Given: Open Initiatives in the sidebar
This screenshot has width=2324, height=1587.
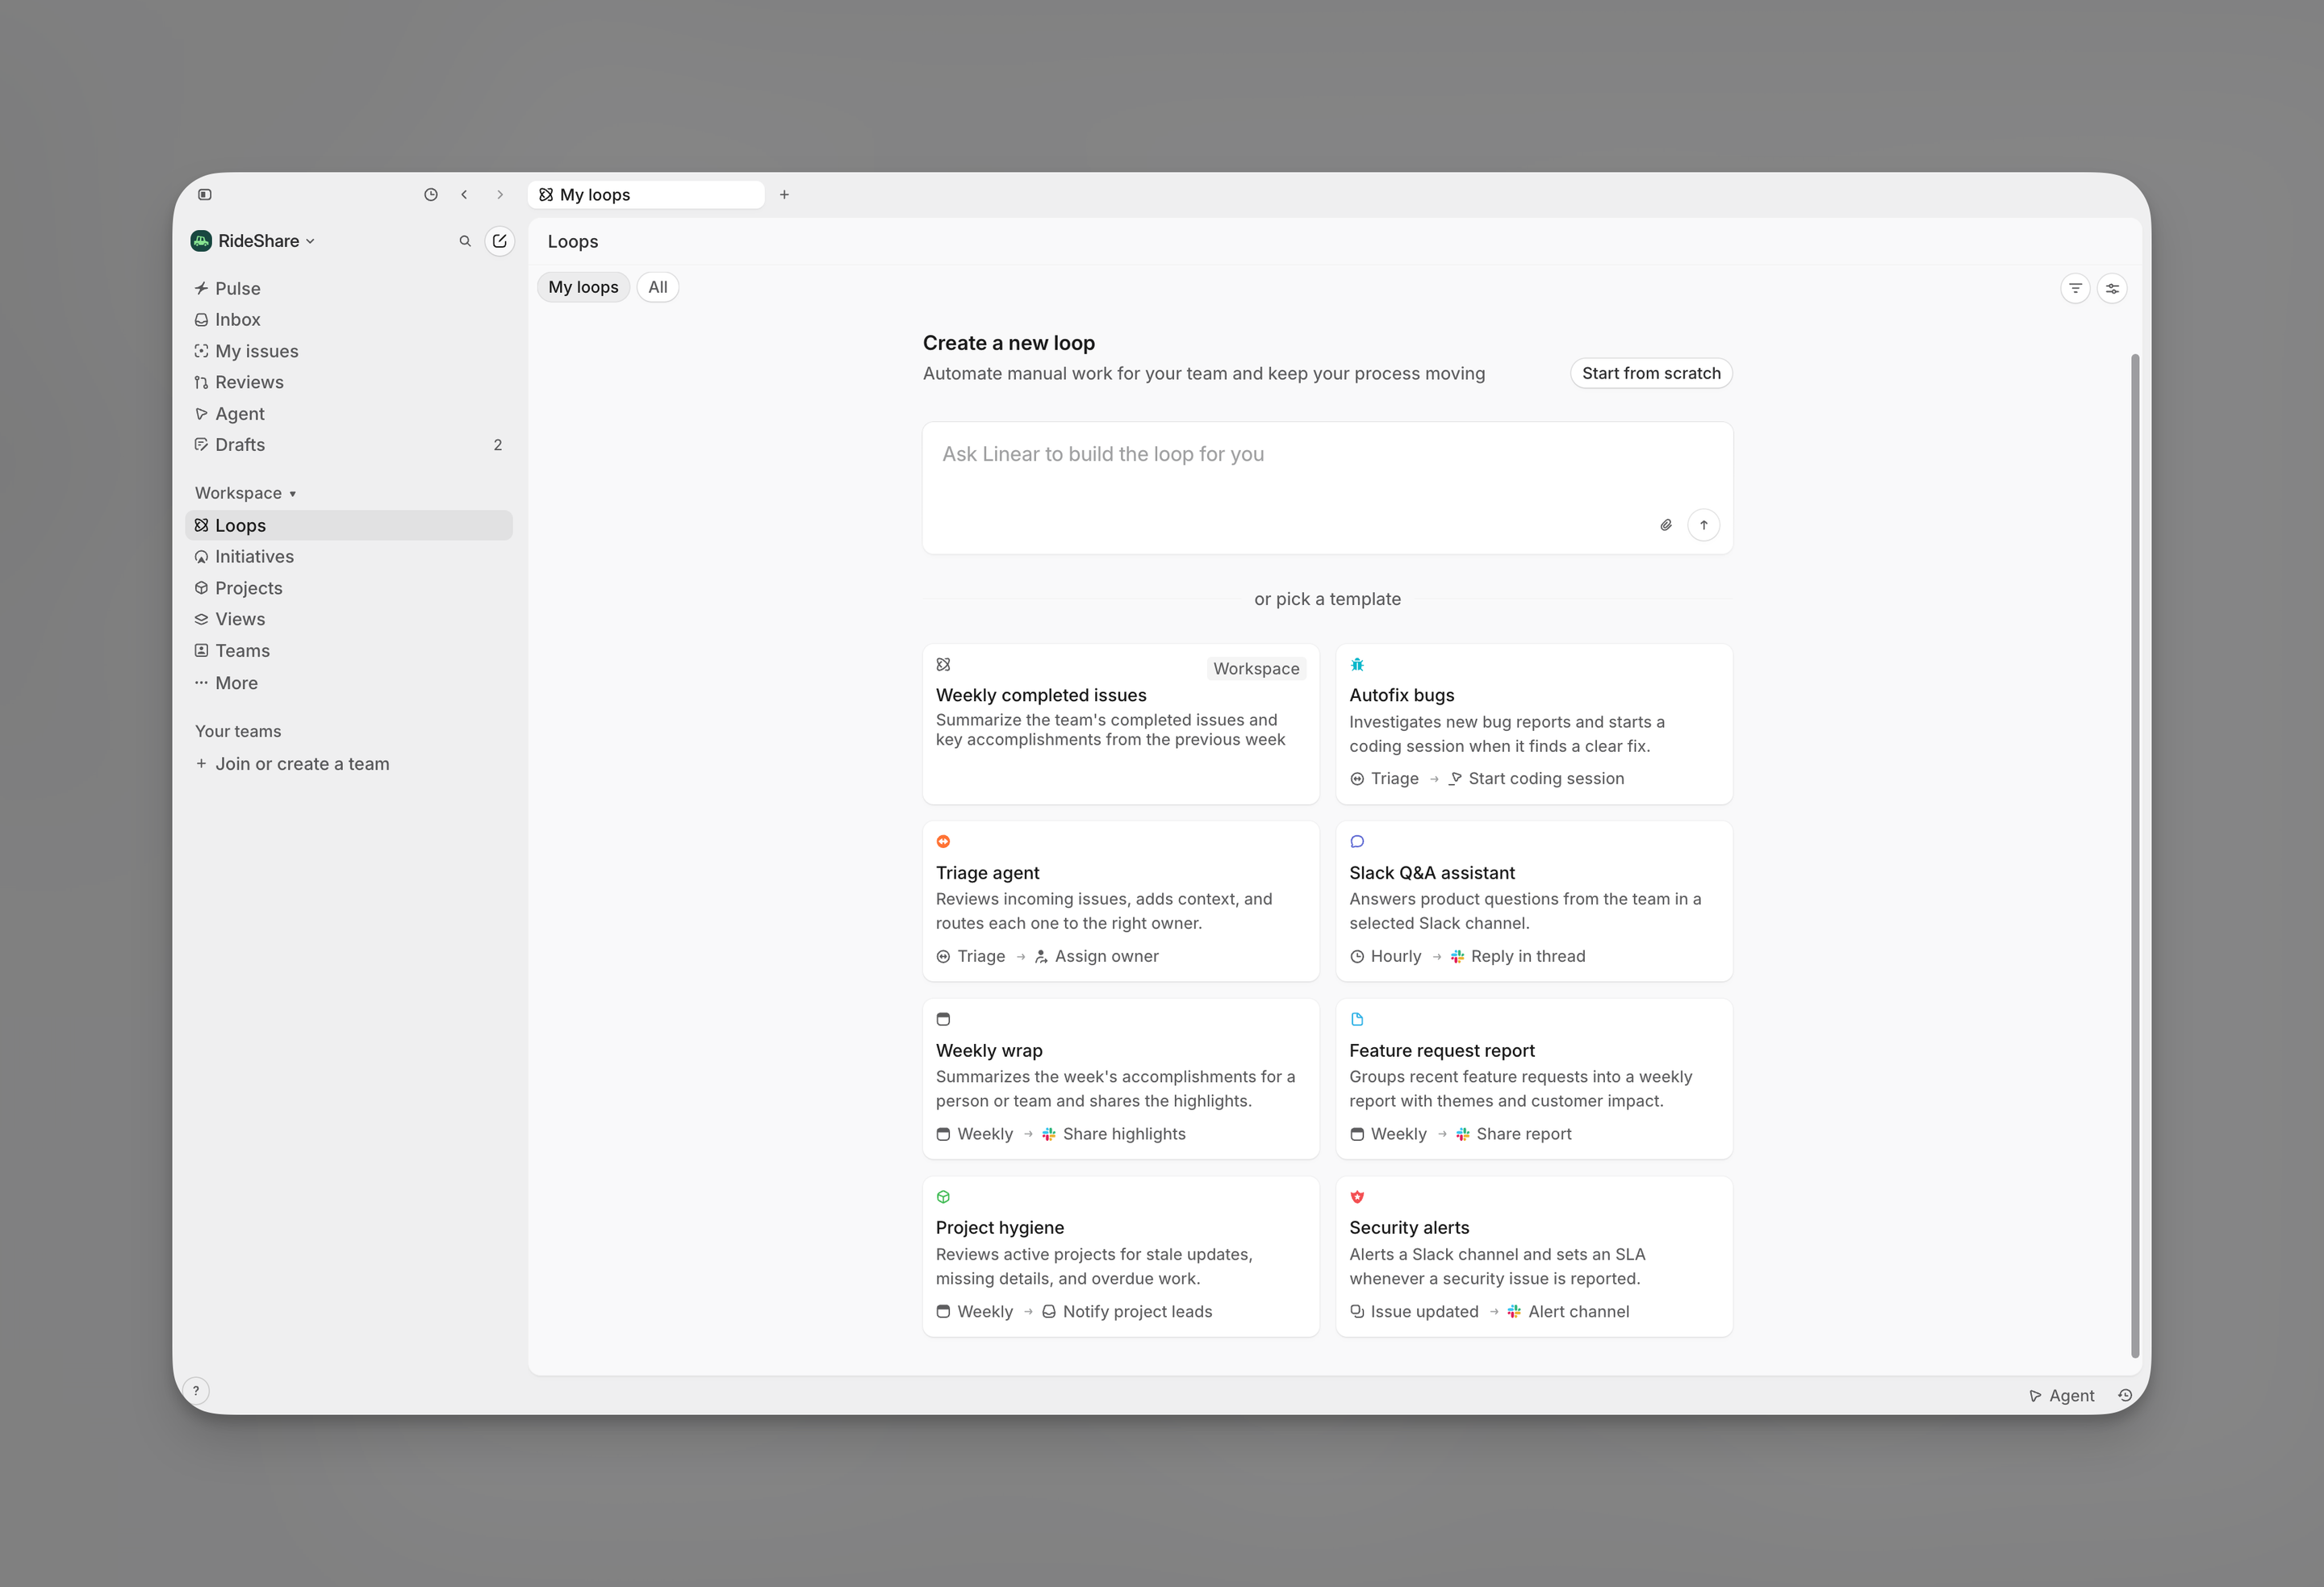Looking at the screenshot, I should (349, 556).
